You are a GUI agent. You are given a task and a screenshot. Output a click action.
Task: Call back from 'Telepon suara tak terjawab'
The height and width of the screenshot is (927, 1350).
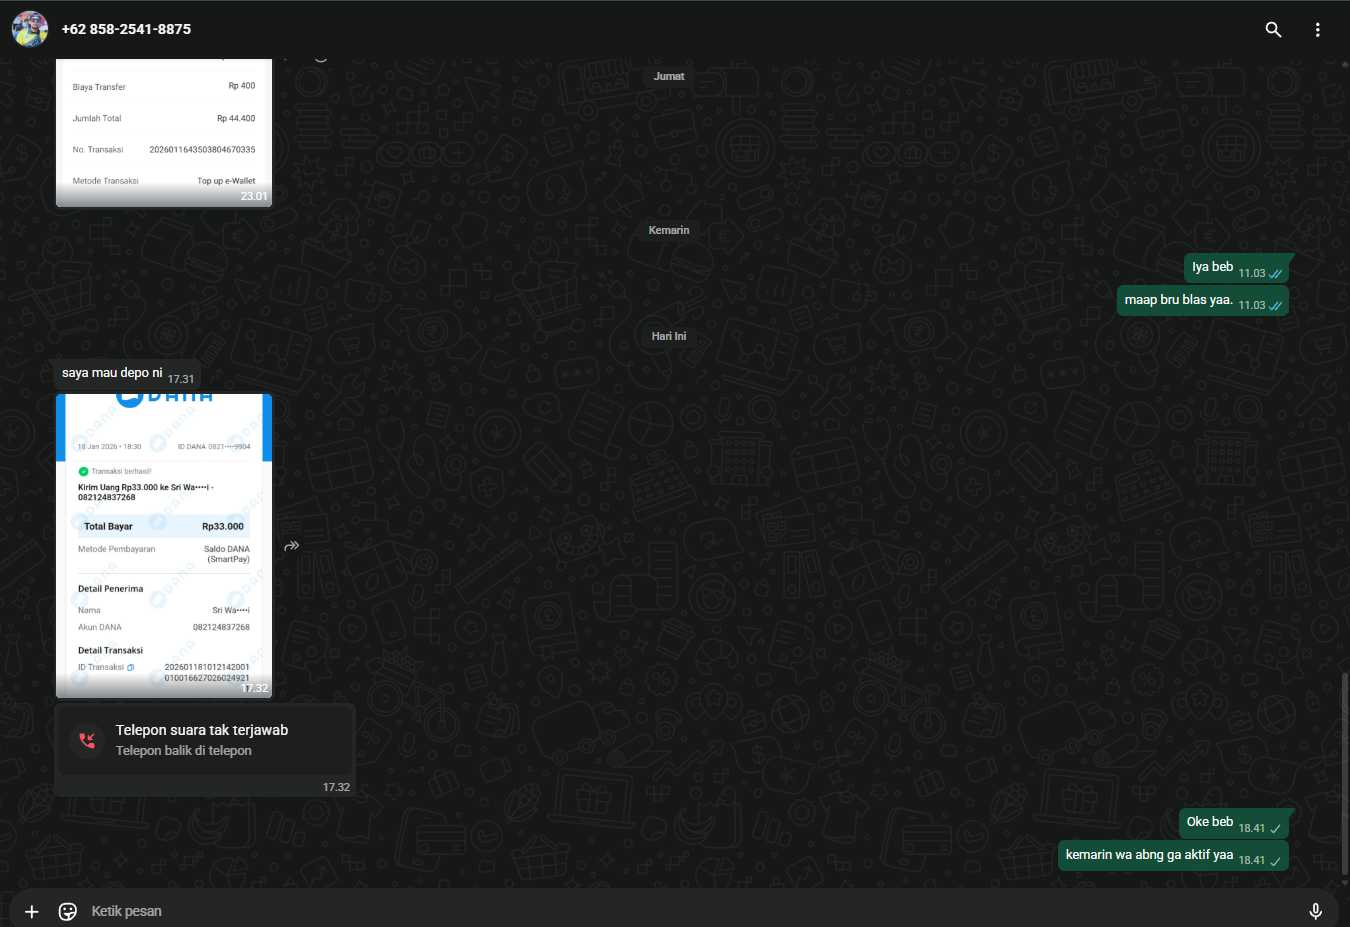pos(205,740)
